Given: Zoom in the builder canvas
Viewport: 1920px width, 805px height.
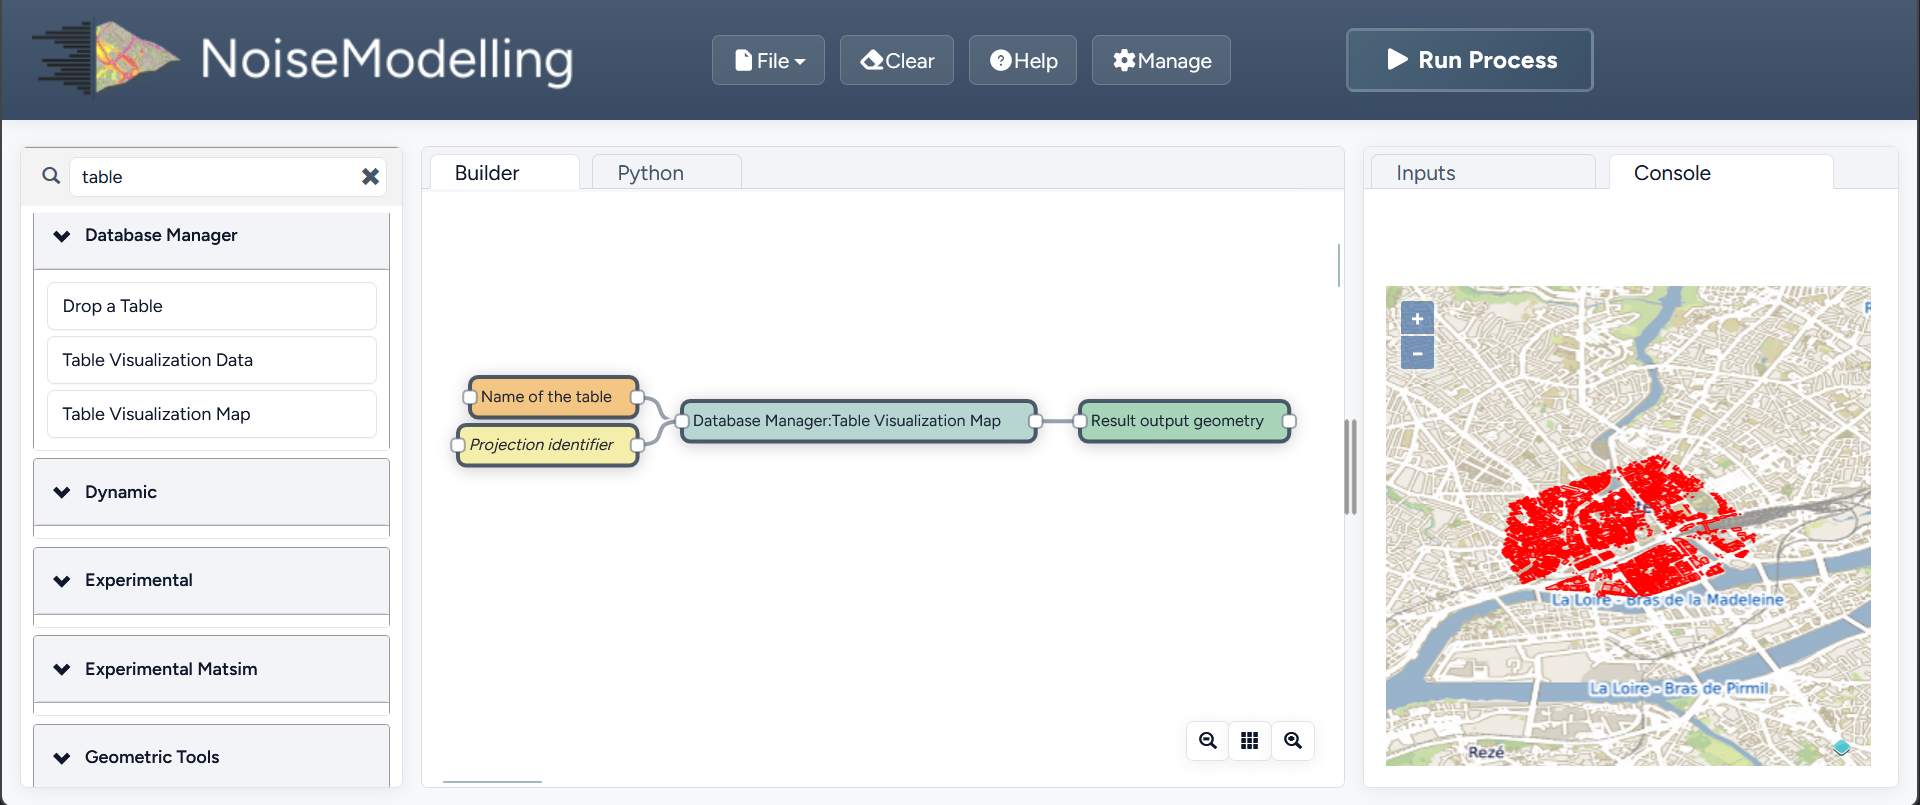Looking at the screenshot, I should 1293,741.
